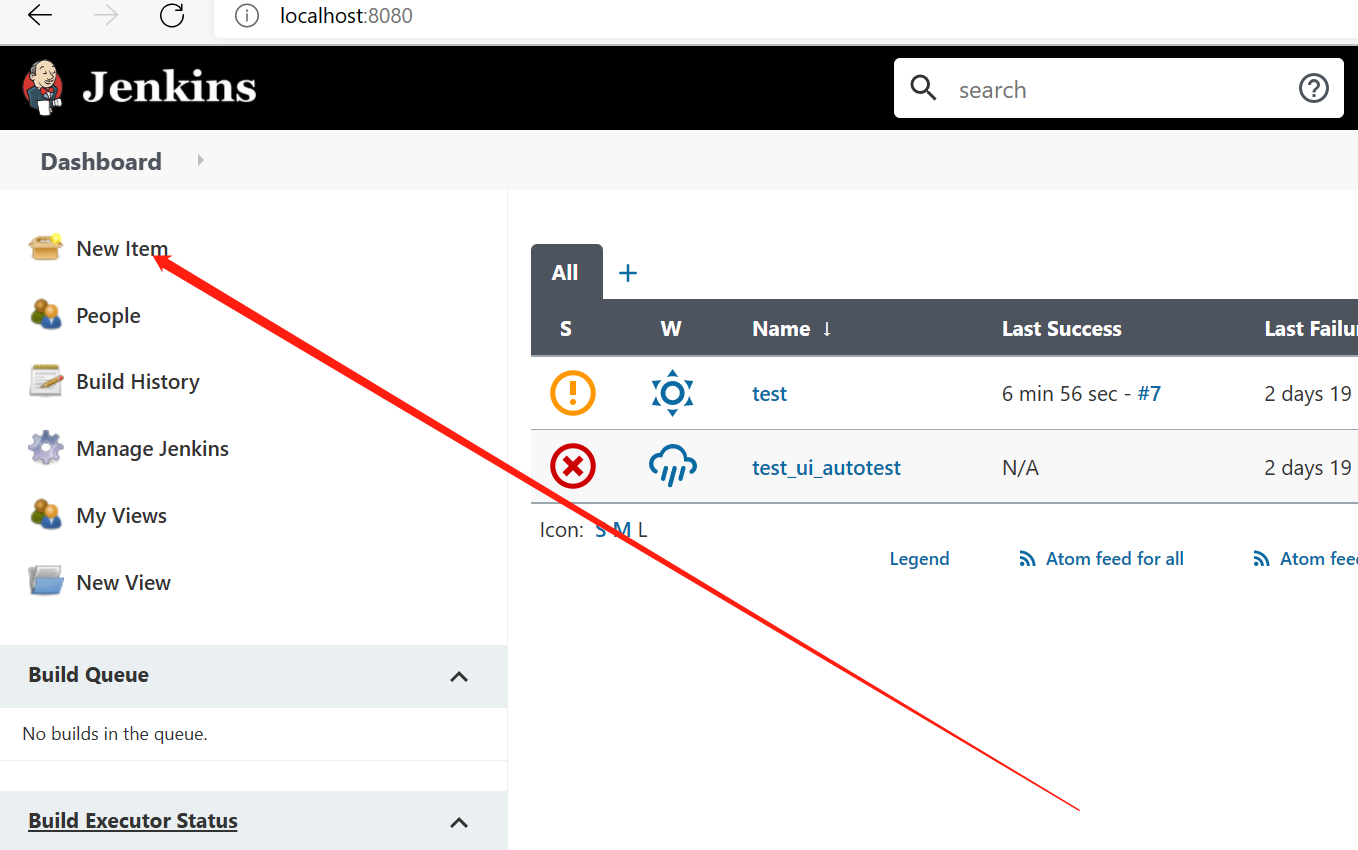Screen dimensions: 1358x850
Task: Click the site info icon in address bar
Action: pyautogui.click(x=246, y=16)
